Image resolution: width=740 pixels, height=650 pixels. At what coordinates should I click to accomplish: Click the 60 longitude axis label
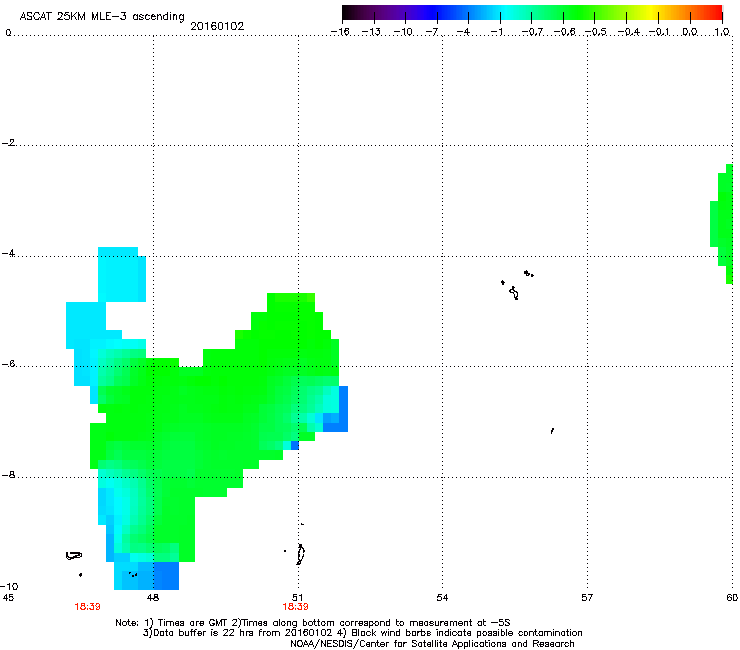pyautogui.click(x=732, y=598)
